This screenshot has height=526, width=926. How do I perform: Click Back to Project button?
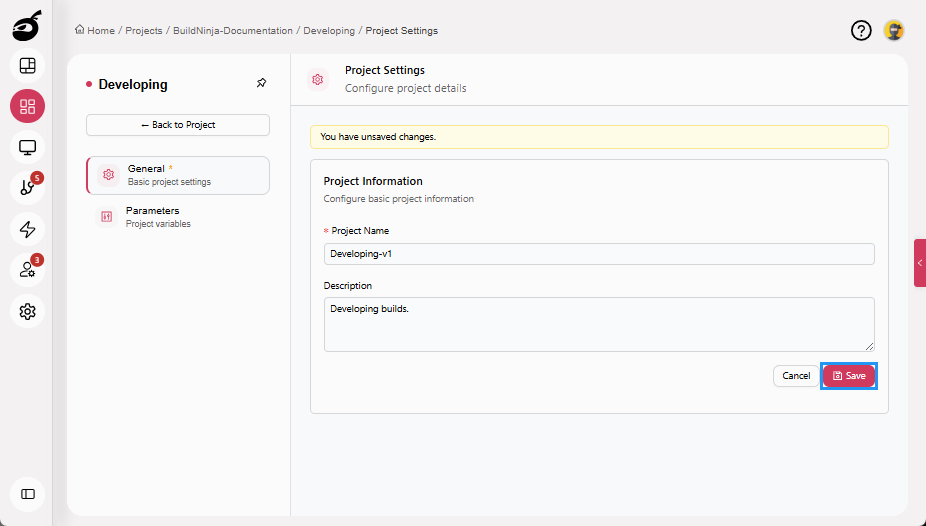click(178, 125)
